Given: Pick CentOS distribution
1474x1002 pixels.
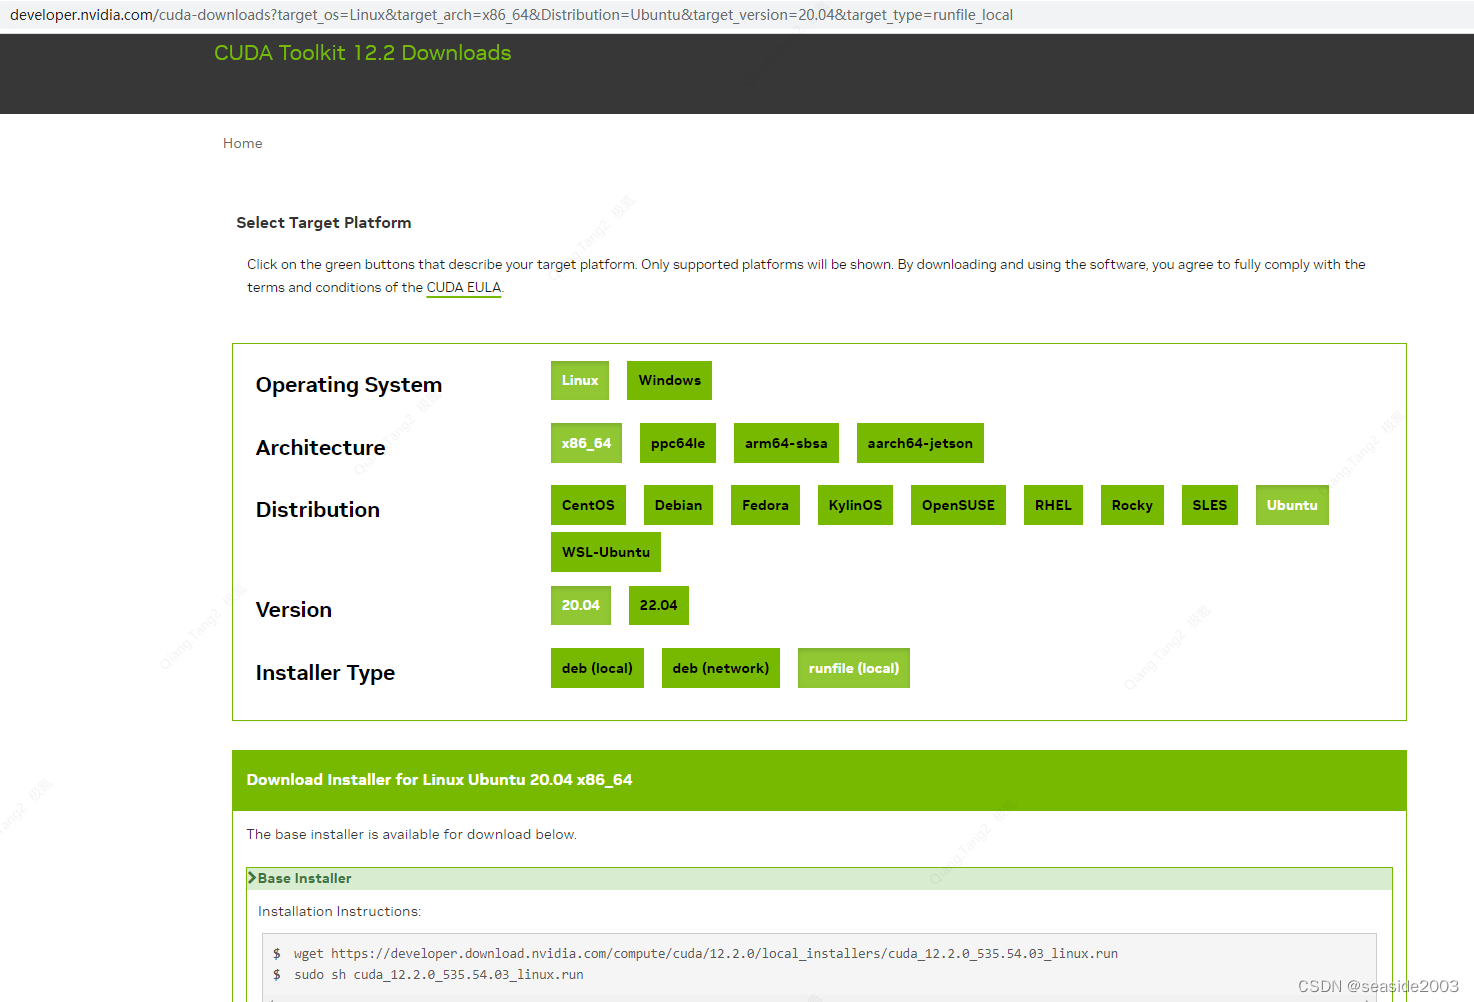Looking at the screenshot, I should [x=588, y=505].
